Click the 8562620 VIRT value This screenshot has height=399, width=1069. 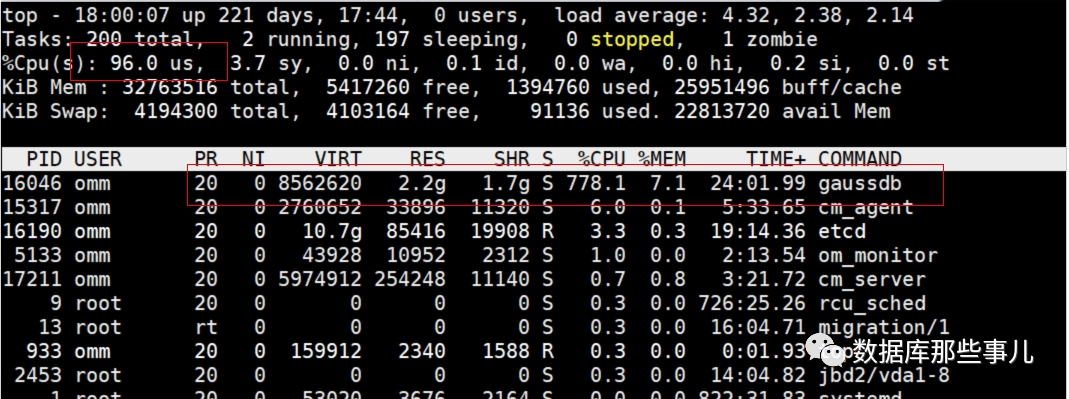320,183
